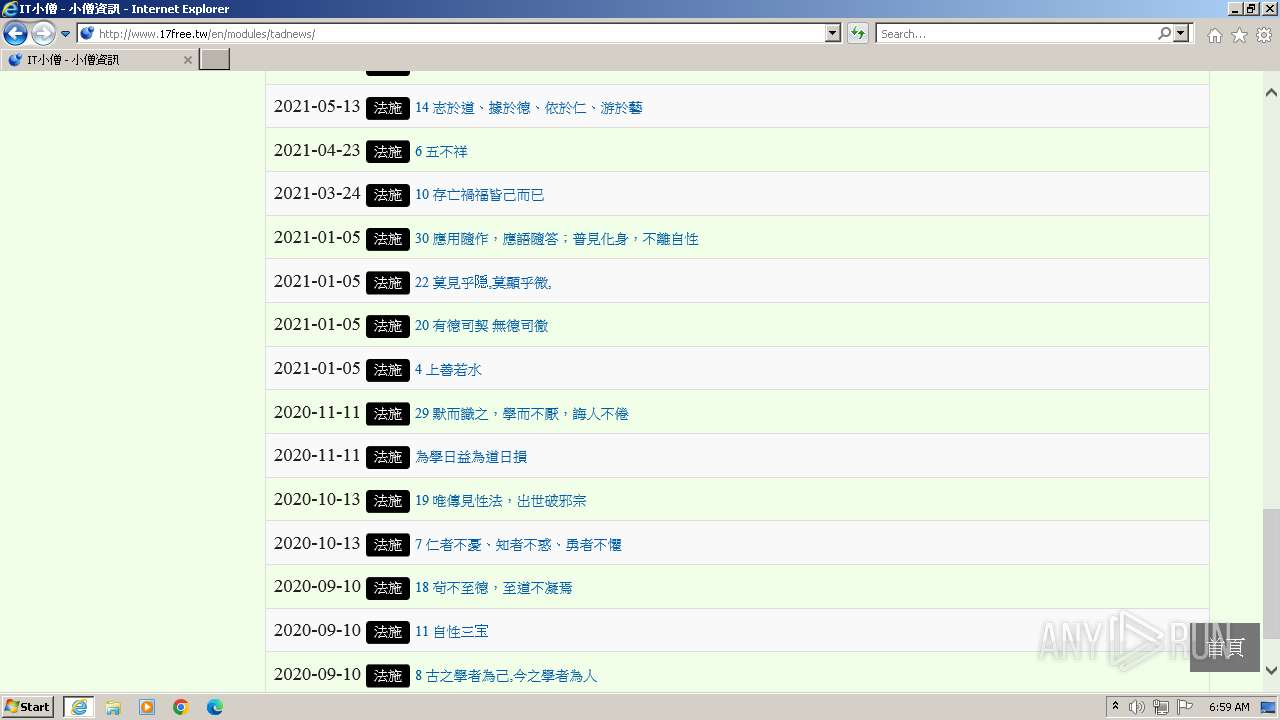Screen dimensions: 1280x720
Task: Open article 為學日益為道日損
Action: [471, 457]
